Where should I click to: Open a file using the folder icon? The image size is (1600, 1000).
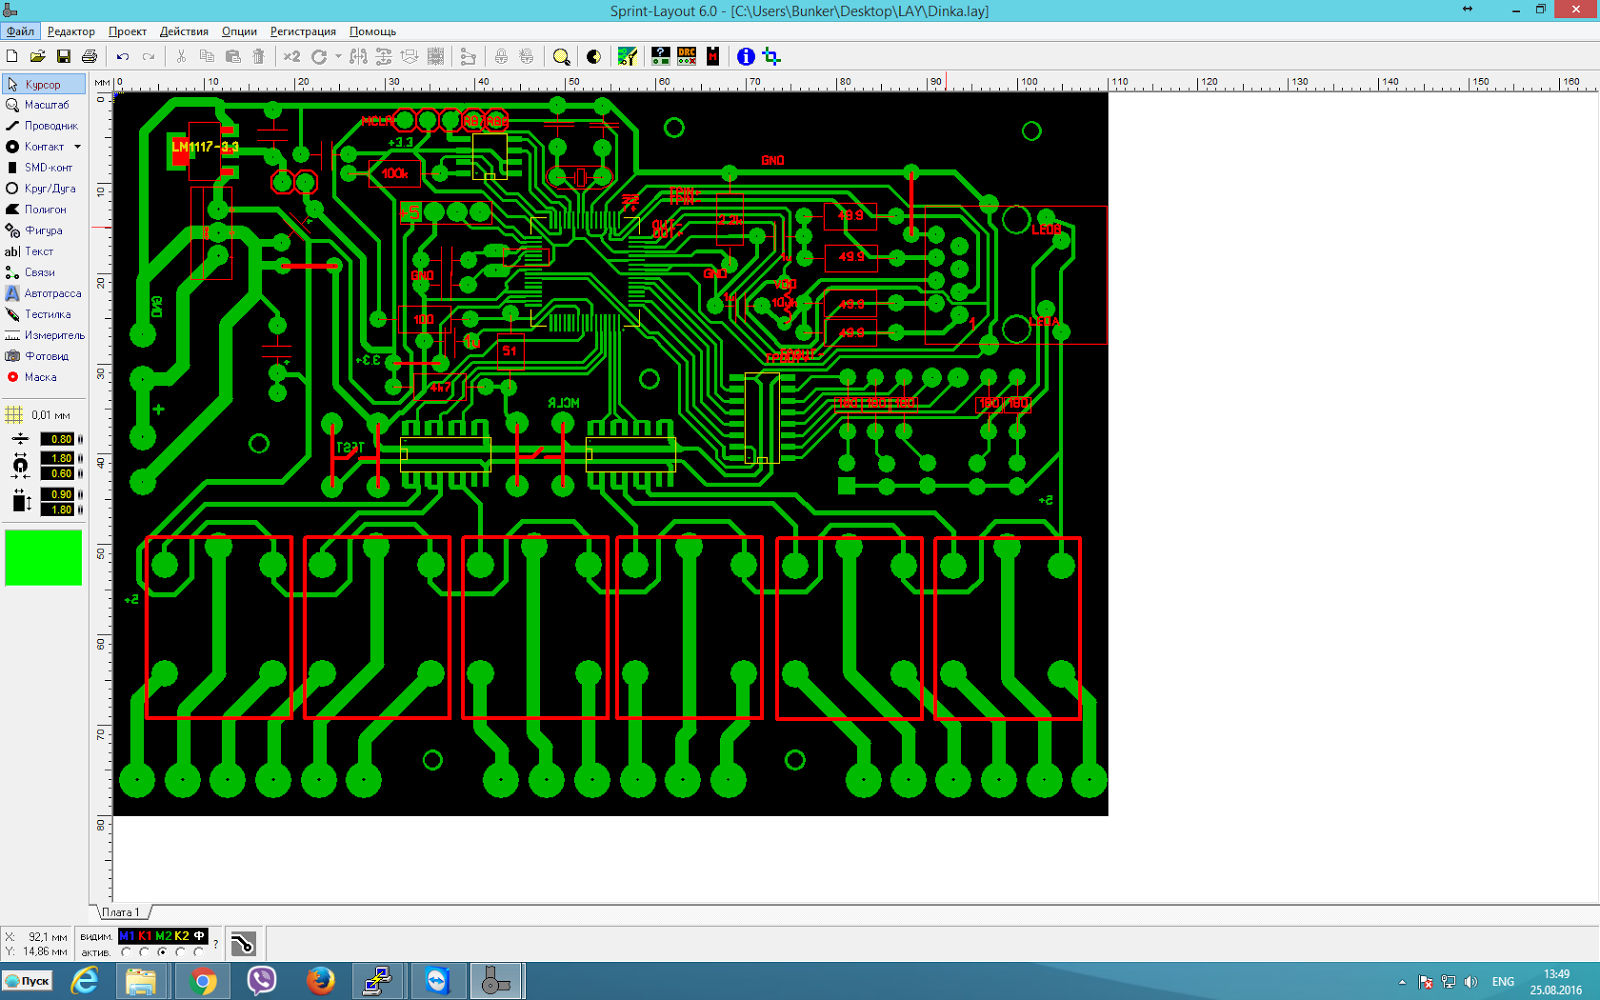click(37, 57)
